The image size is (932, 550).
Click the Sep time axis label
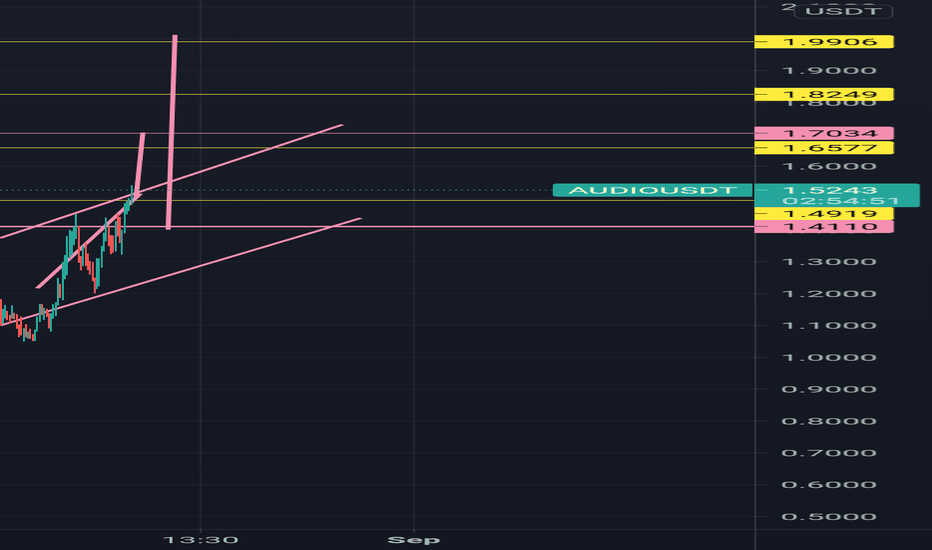414,540
